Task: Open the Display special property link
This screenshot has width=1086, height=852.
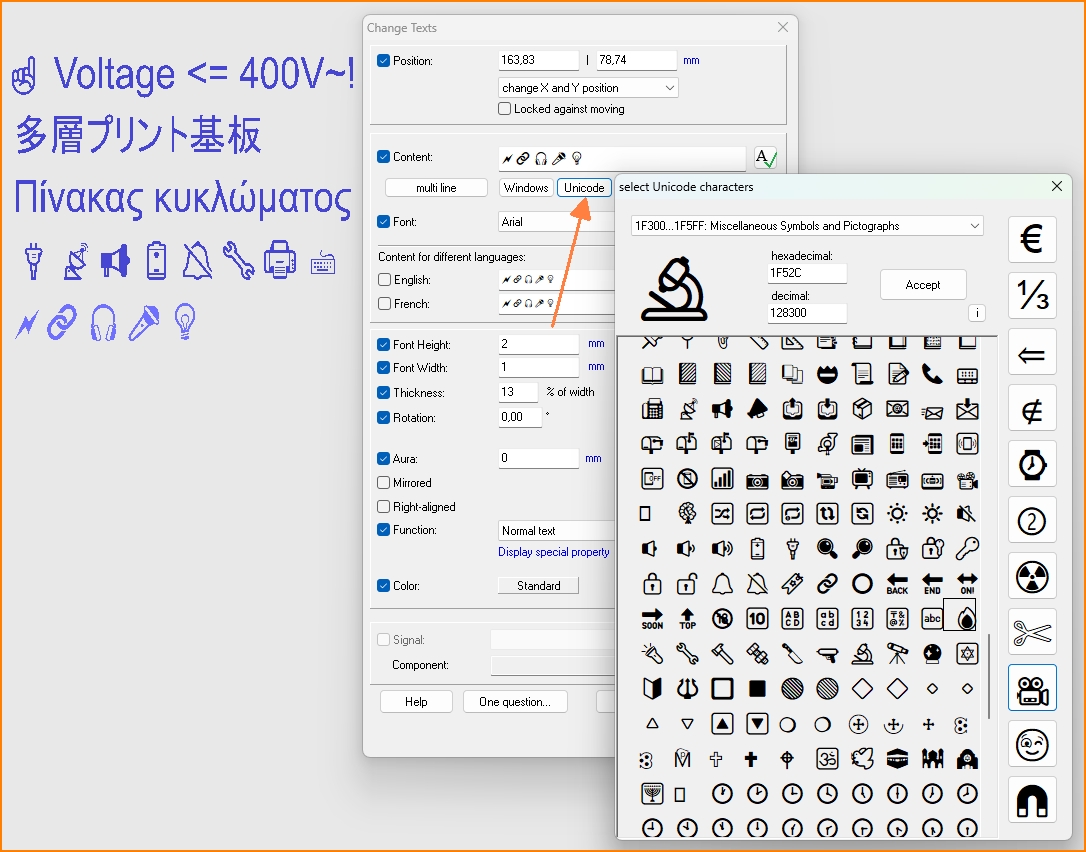Action: [x=553, y=552]
